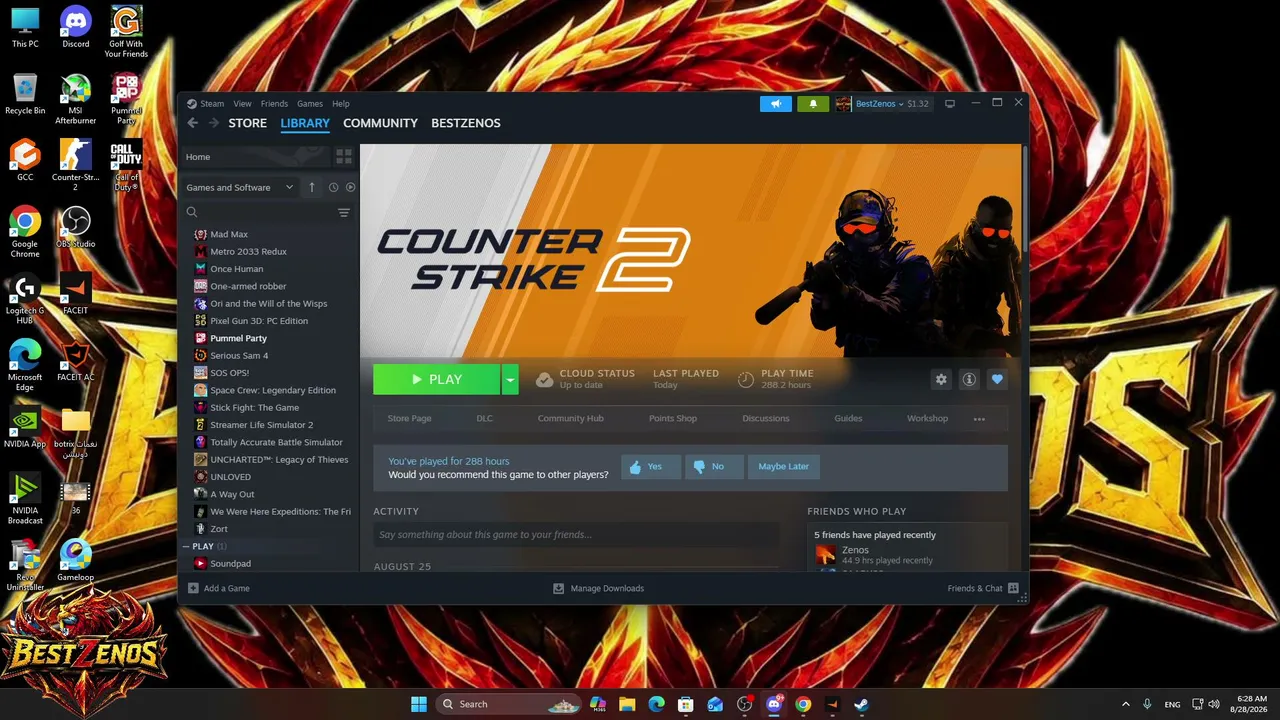Open the Community Hub link

tap(571, 419)
